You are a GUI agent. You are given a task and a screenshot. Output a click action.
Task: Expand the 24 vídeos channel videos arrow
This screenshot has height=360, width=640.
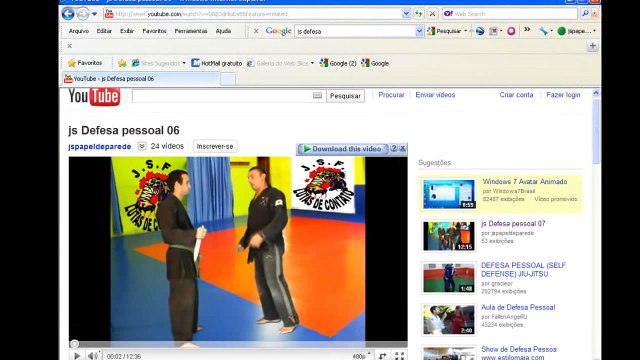click(142, 146)
